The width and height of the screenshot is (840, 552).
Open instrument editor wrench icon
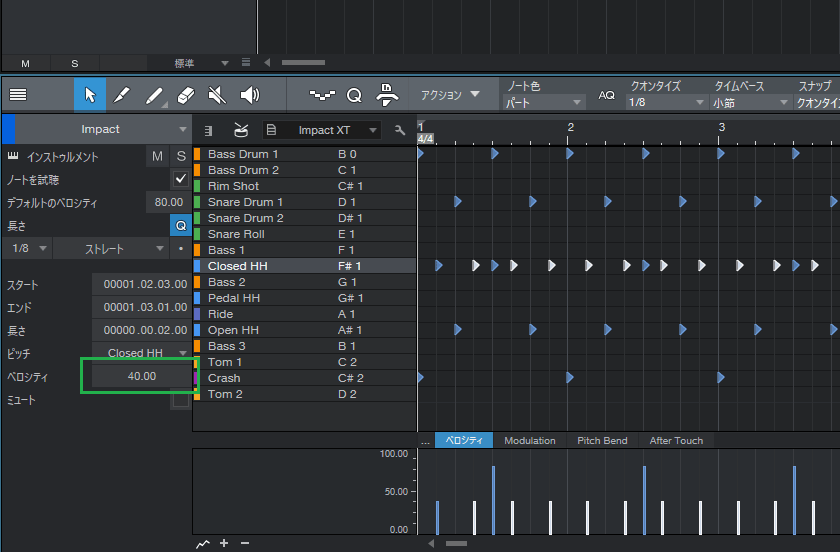(x=400, y=130)
